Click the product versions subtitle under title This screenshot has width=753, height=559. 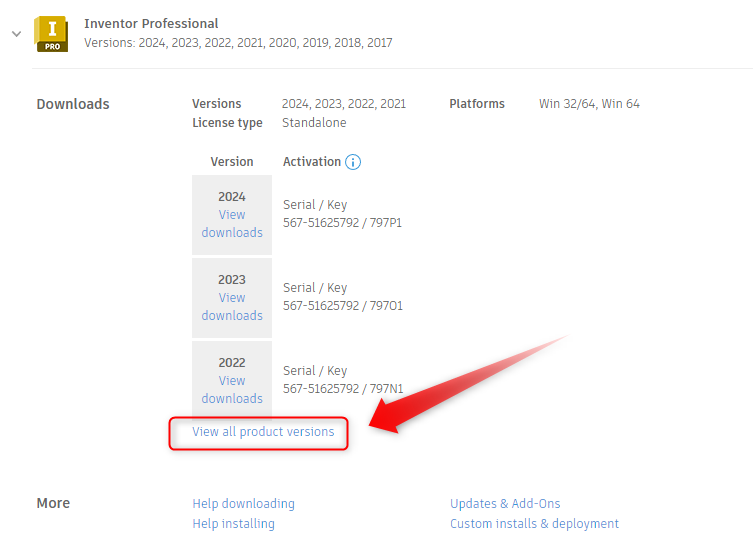click(x=238, y=43)
